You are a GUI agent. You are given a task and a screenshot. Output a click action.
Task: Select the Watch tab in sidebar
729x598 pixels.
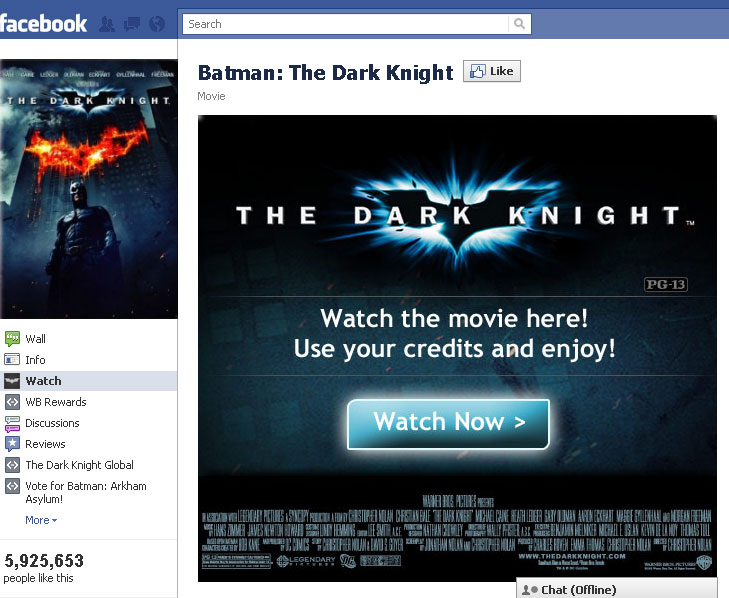(x=88, y=381)
